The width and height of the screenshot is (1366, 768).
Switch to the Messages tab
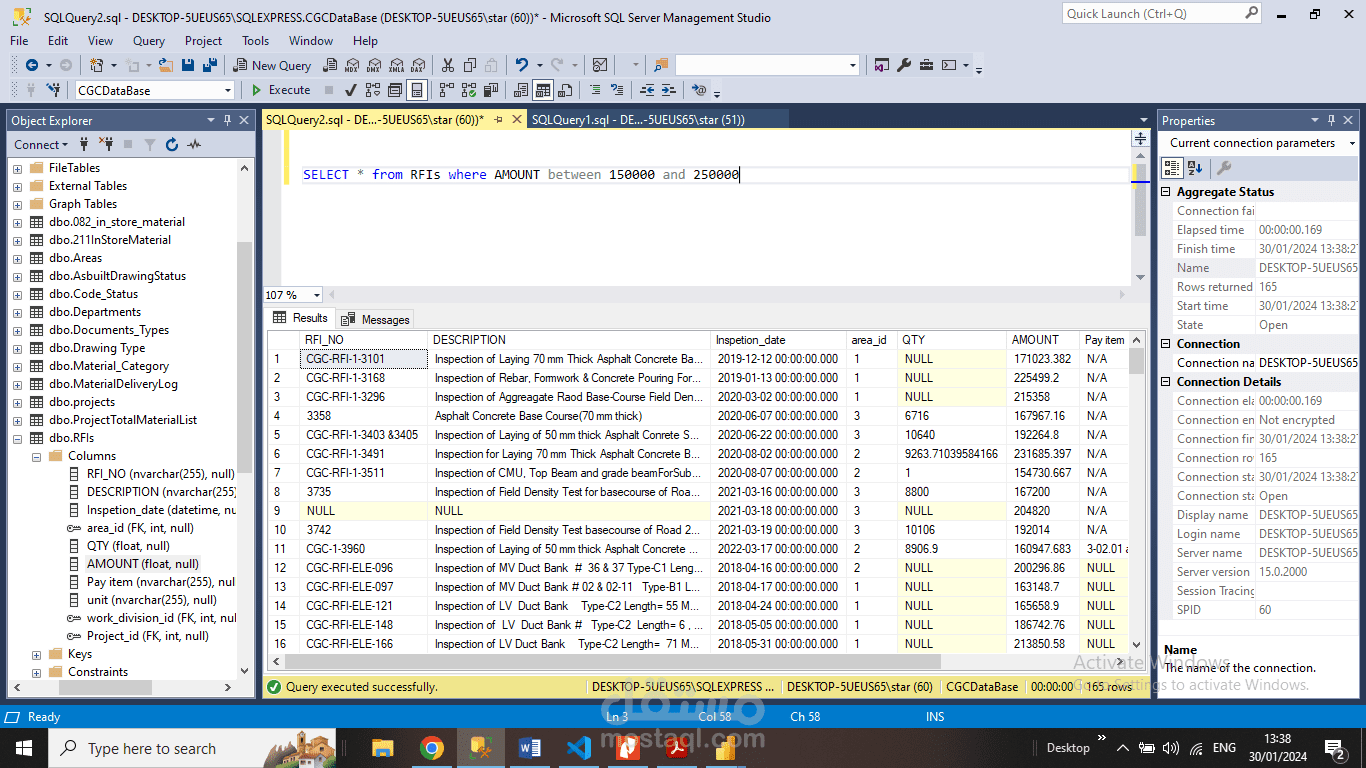(x=376, y=319)
